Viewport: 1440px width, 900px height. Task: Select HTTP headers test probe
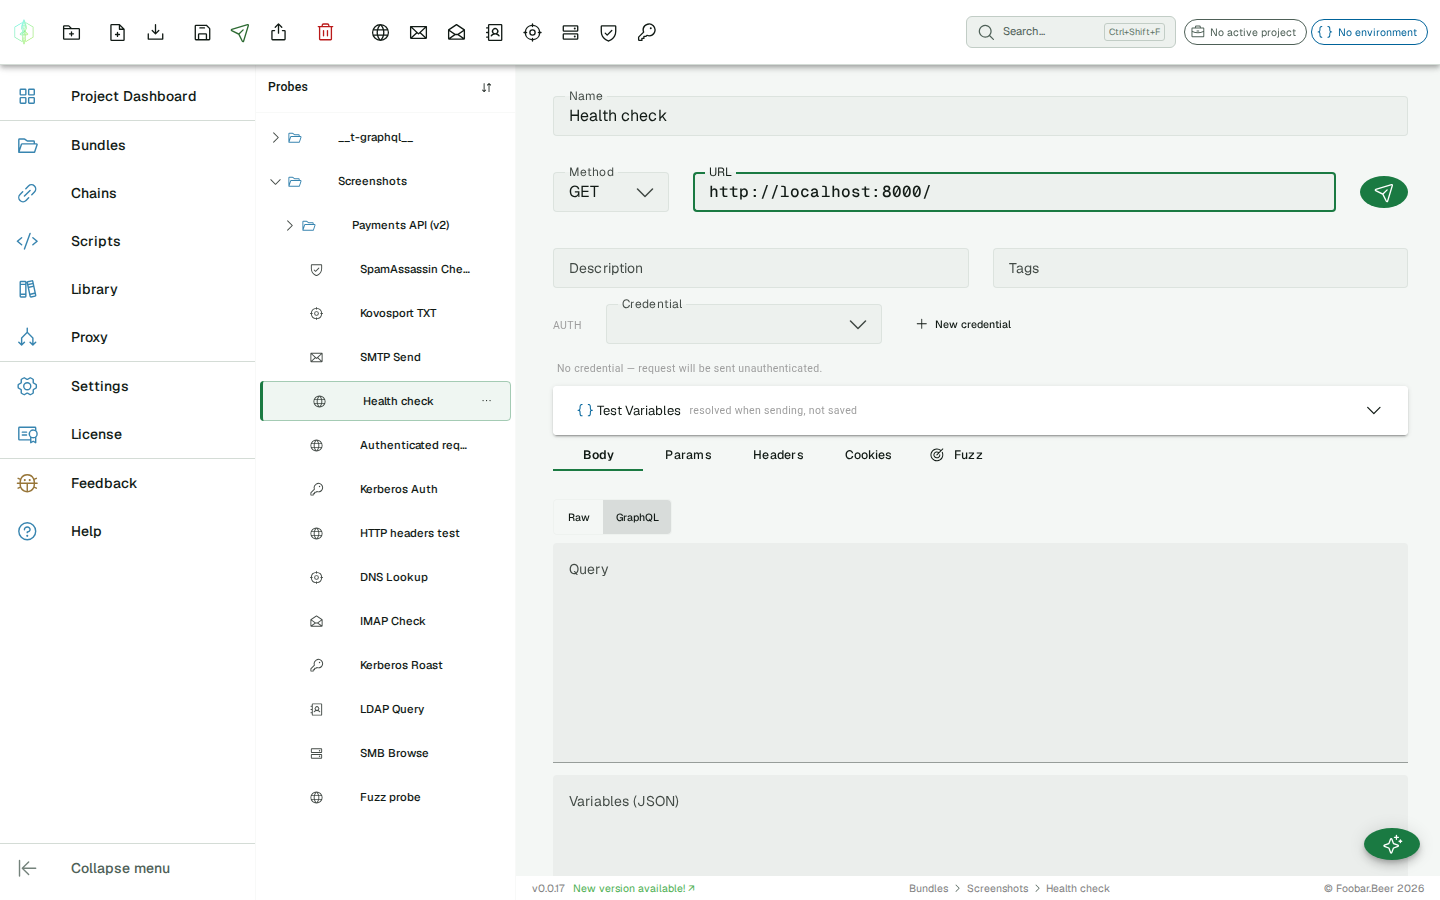(385, 533)
